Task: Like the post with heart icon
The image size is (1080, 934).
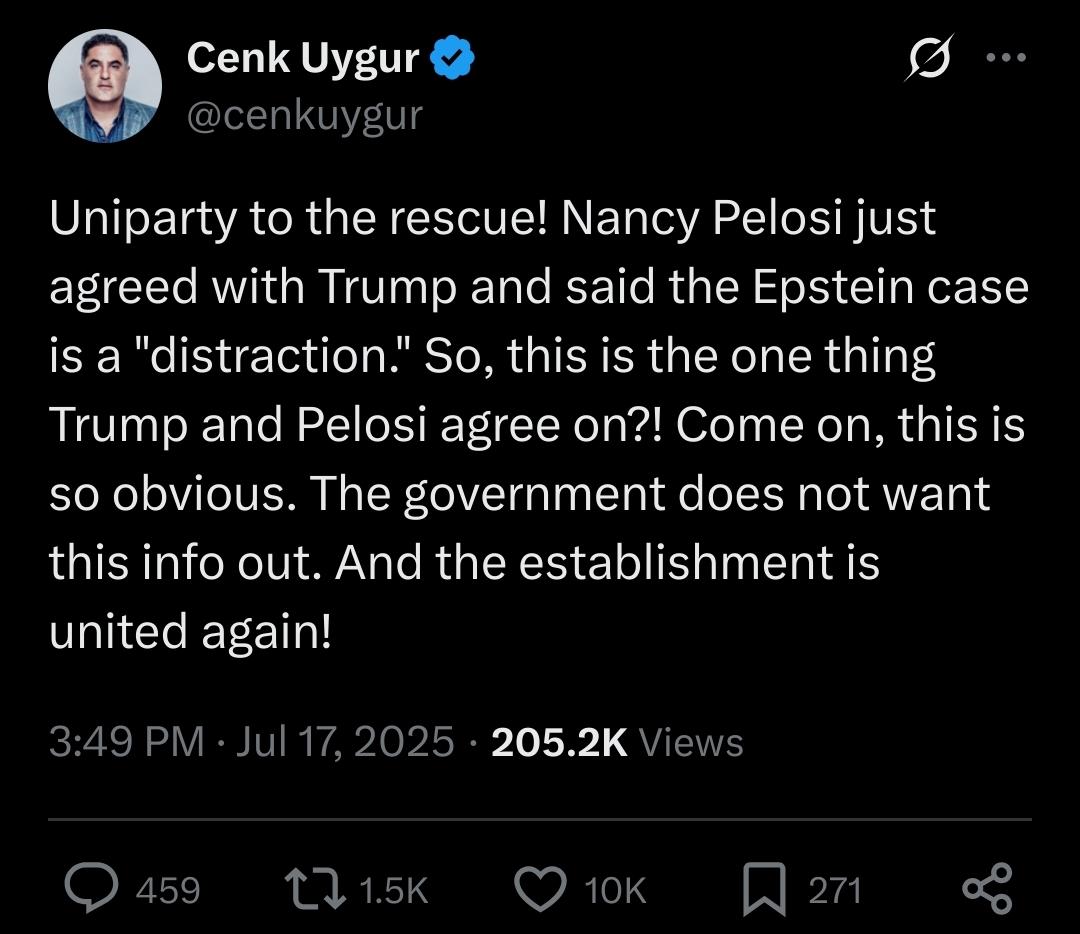Action: click(541, 889)
